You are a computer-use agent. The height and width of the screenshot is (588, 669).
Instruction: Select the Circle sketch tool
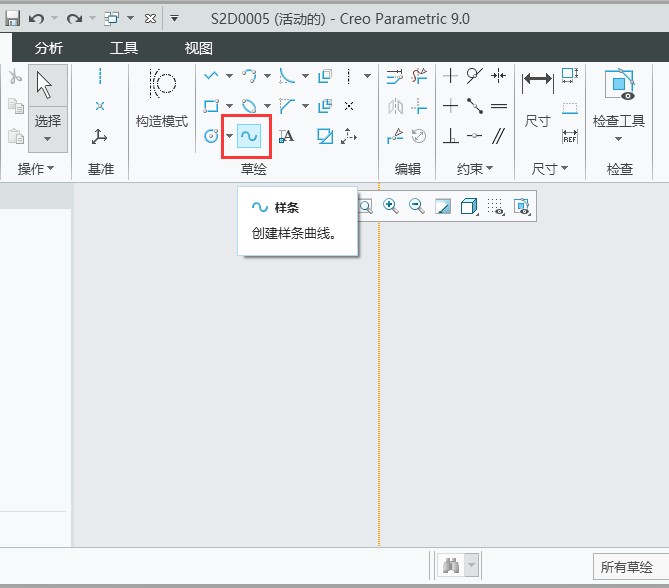[211, 136]
